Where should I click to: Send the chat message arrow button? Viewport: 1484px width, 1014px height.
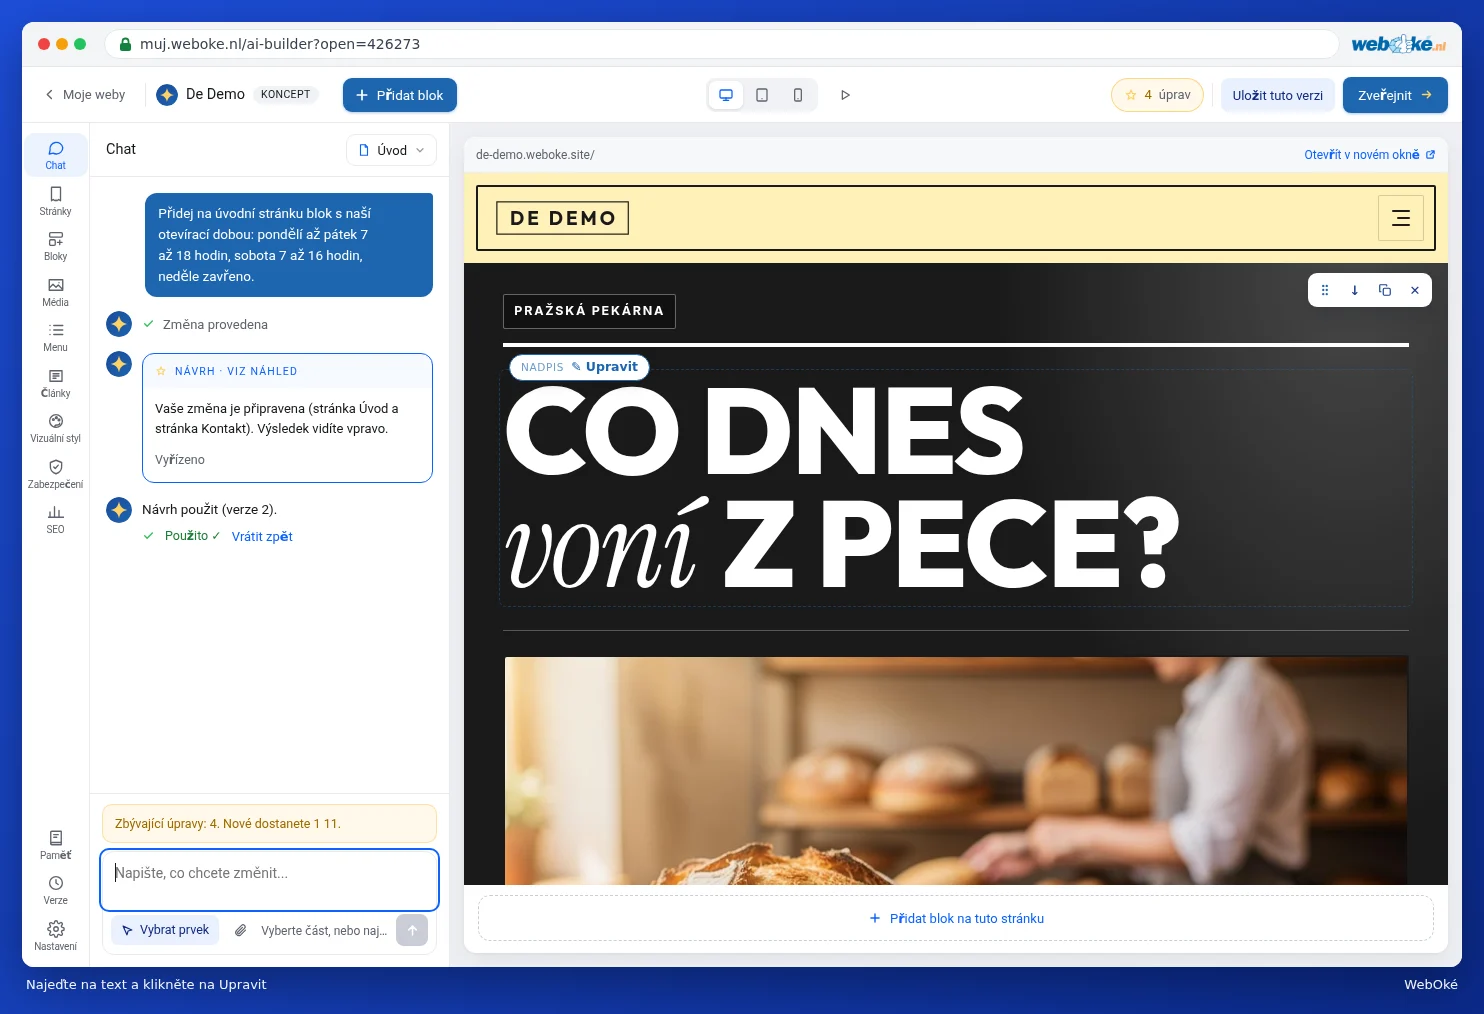point(412,930)
